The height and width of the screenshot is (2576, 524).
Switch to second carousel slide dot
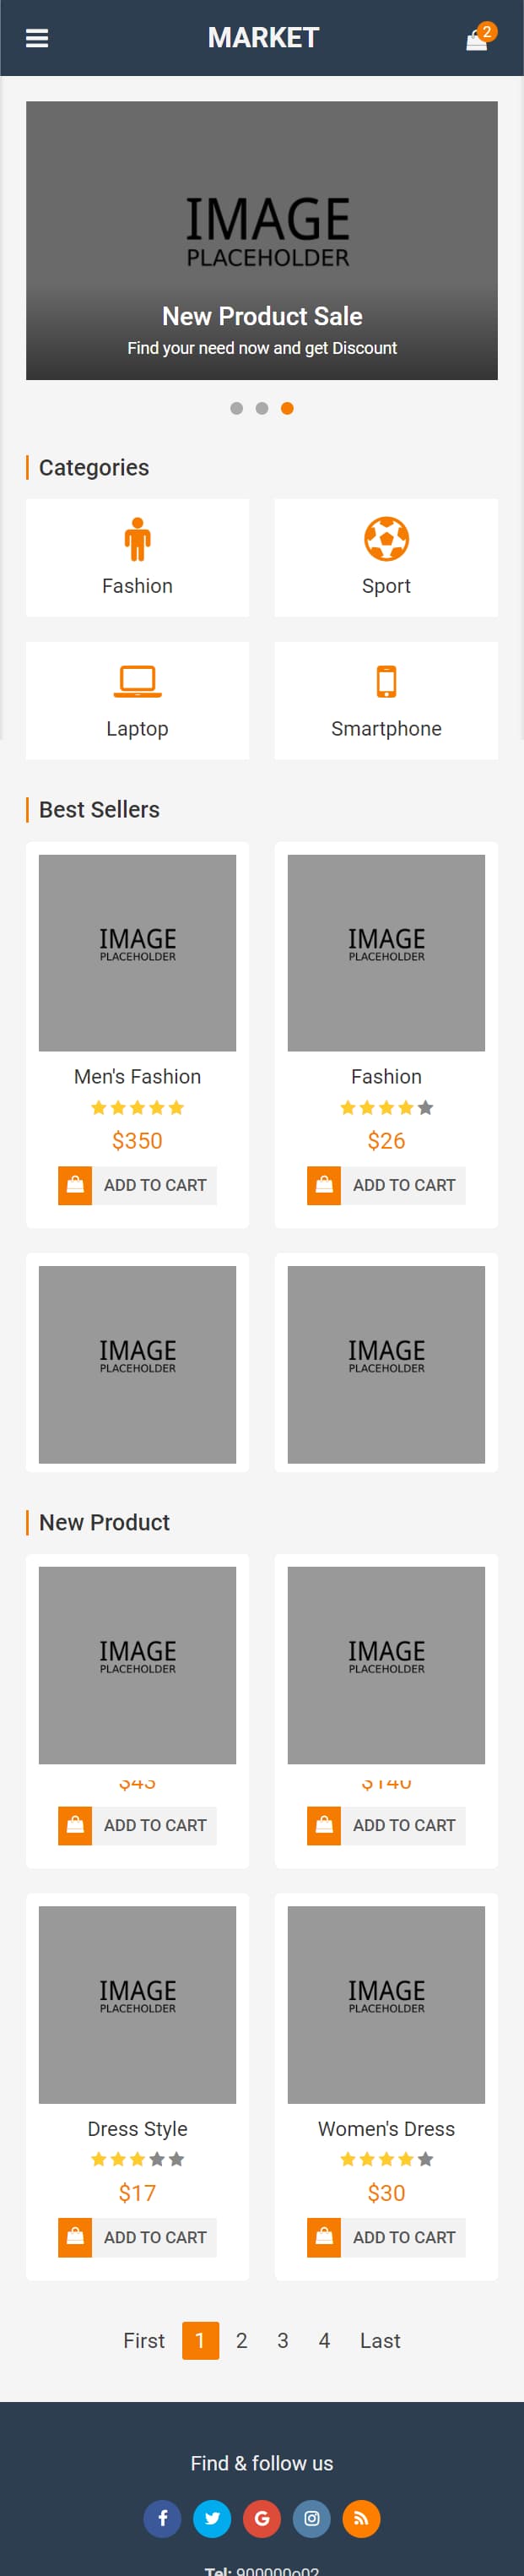[x=262, y=408]
